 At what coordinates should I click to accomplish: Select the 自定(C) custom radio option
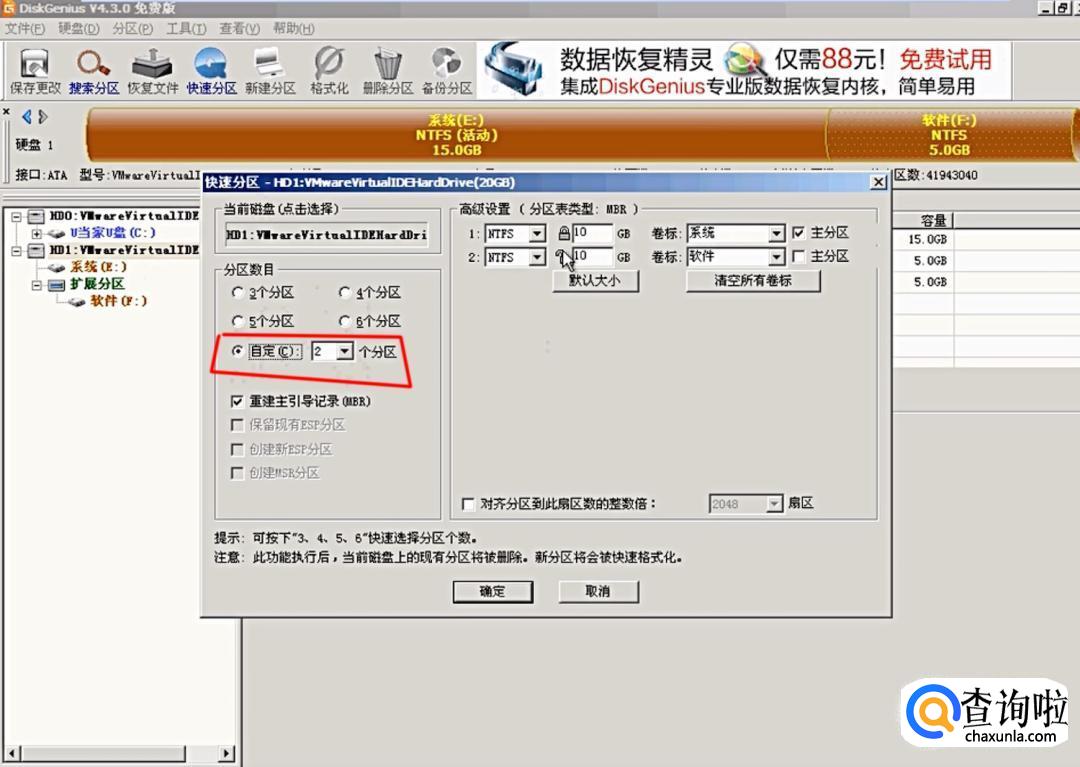[238, 351]
